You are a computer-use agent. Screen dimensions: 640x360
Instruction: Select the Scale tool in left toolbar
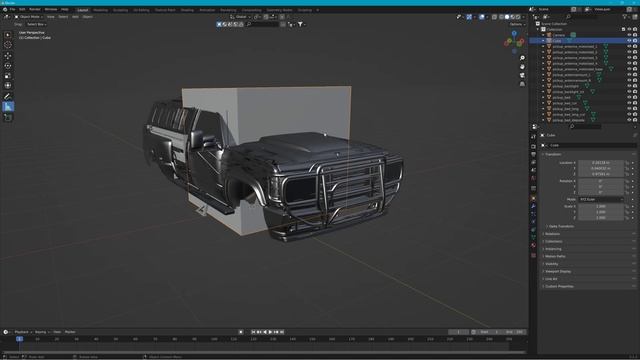pyautogui.click(x=8, y=76)
